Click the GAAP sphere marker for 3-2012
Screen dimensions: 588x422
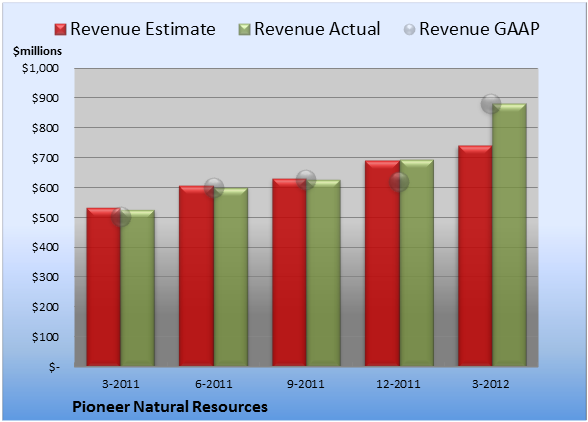(491, 104)
